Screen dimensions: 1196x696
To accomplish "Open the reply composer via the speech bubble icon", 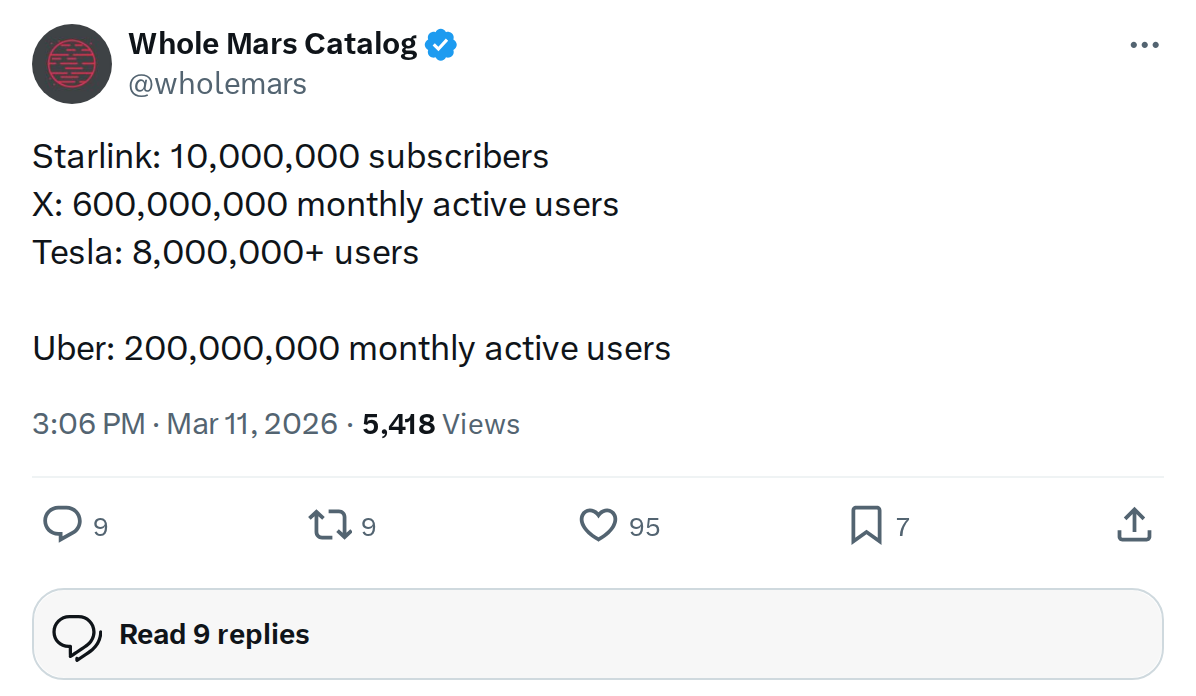I will click(62, 525).
